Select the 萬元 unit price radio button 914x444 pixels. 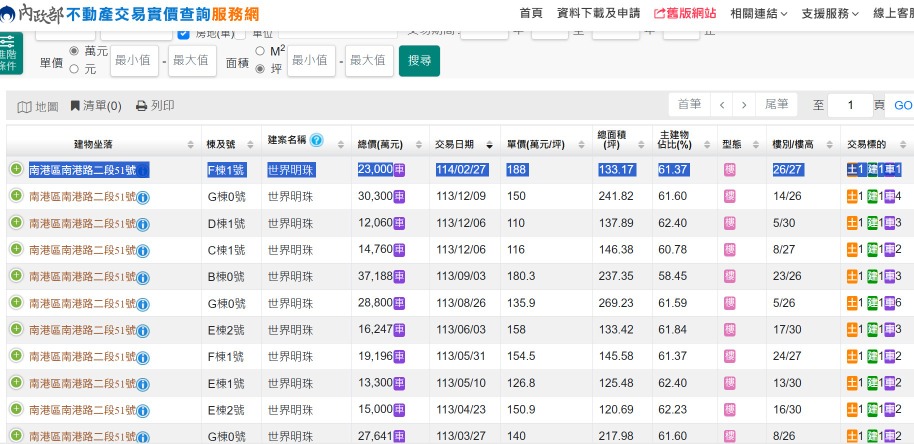tap(74, 51)
